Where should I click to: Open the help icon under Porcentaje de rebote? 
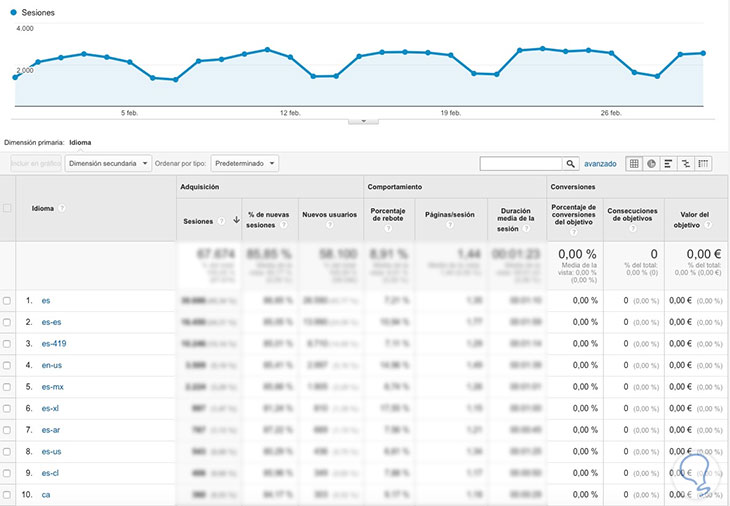pos(388,228)
